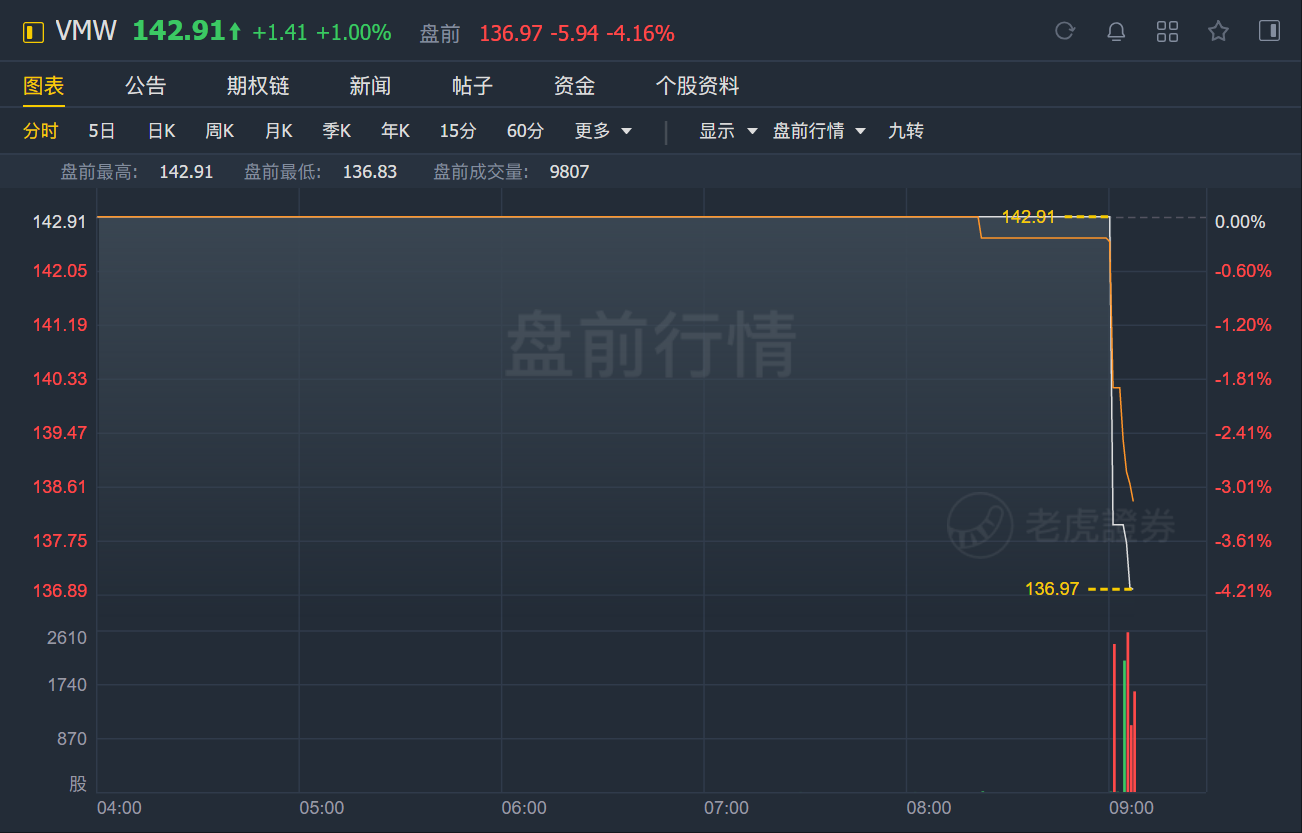Click the 142.91 yellow label on chart line

[1028, 216]
